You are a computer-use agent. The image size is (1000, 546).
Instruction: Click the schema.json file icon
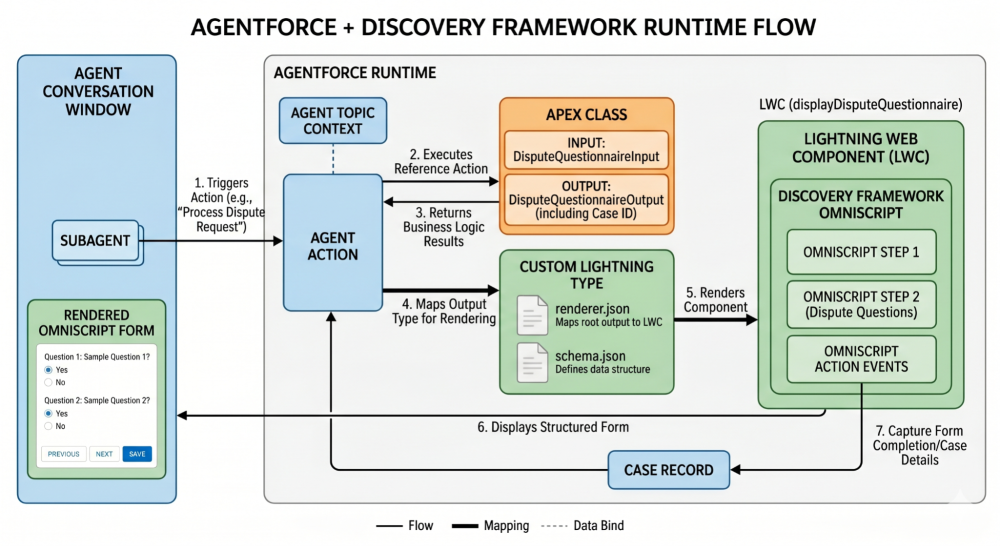click(x=532, y=362)
